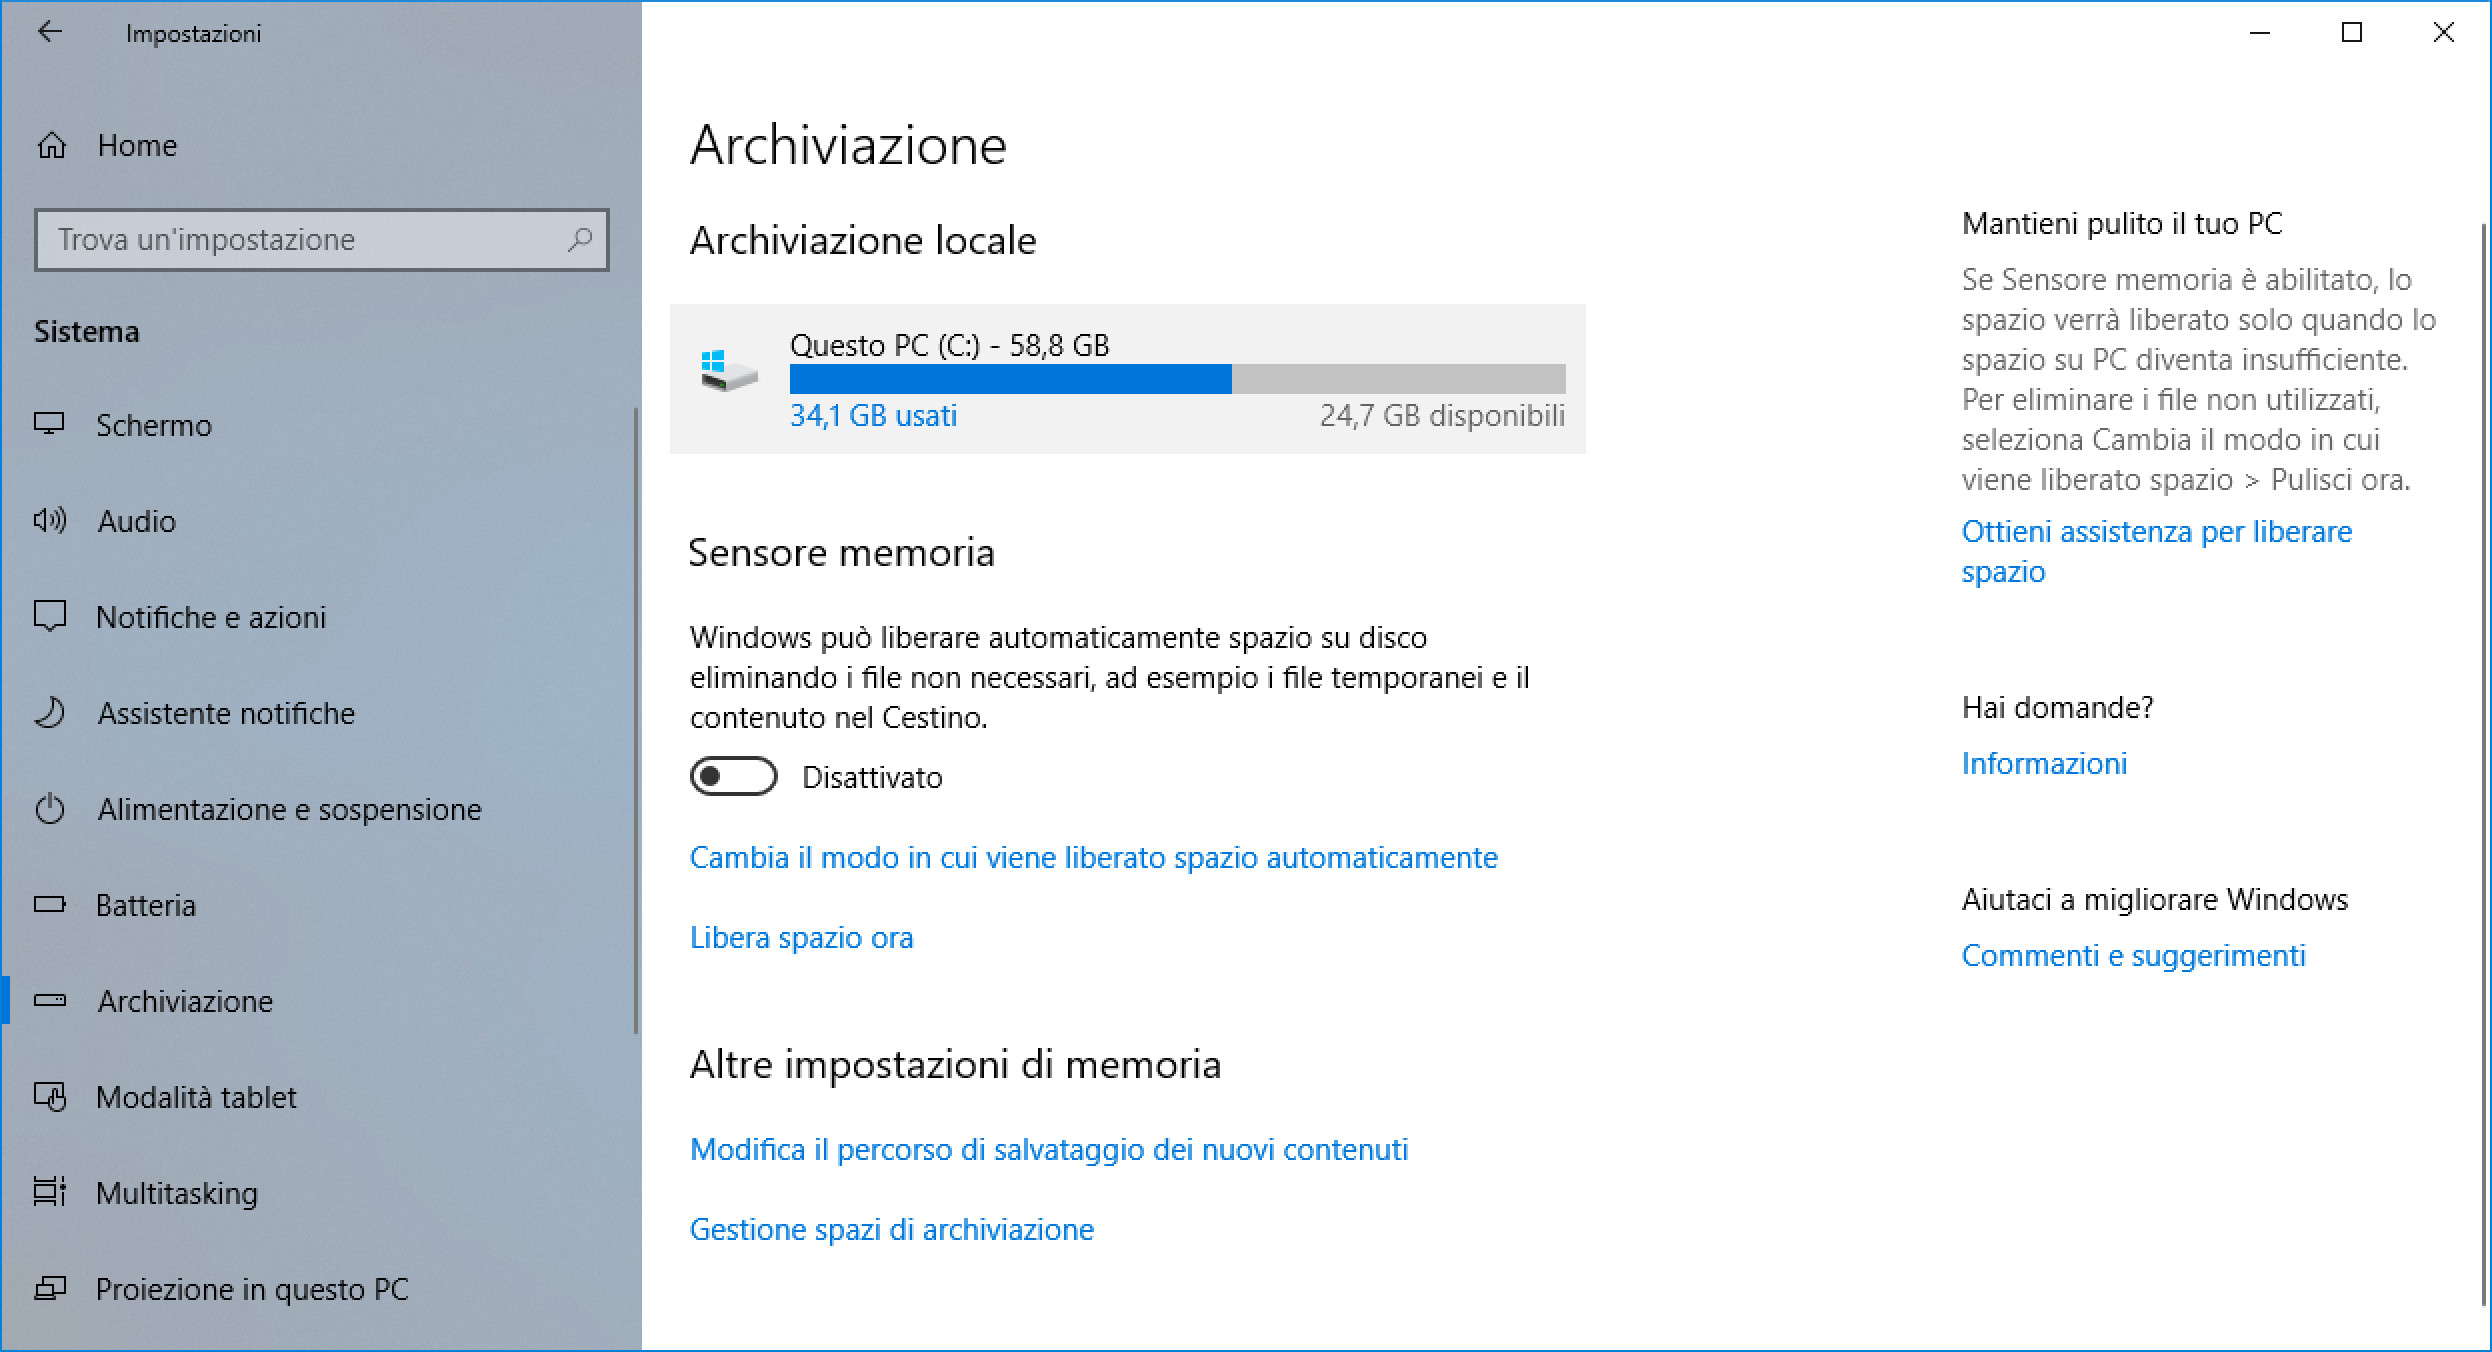Enable the Sensore memoria toggle
This screenshot has height=1352, width=2492.
733,777
